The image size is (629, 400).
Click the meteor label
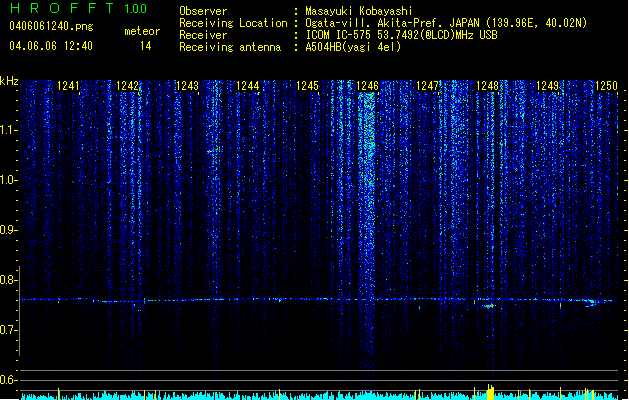coord(142,31)
